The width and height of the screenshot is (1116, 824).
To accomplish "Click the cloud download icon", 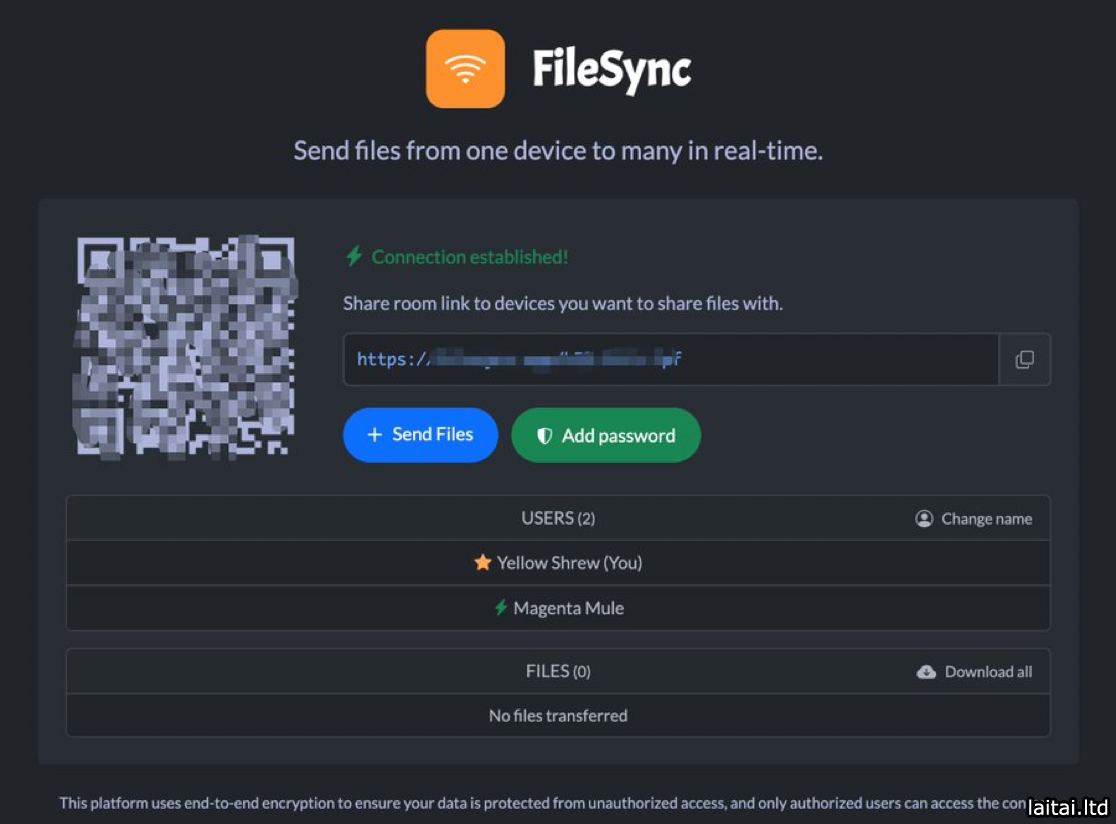I will [x=926, y=672].
